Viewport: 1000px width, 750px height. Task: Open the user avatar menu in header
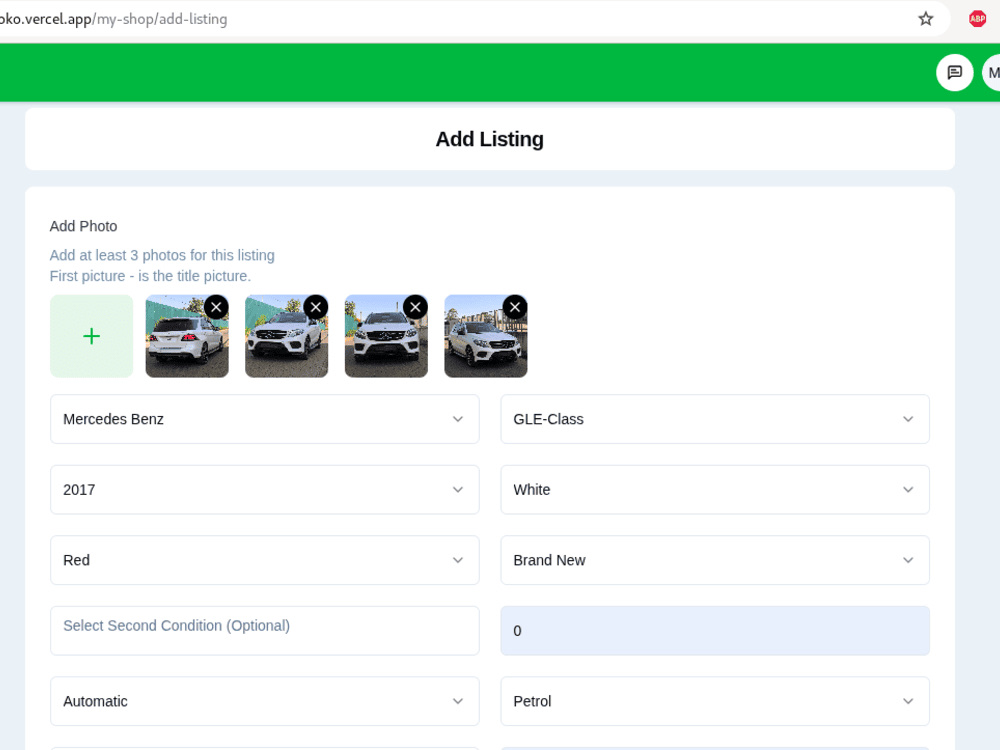click(991, 73)
